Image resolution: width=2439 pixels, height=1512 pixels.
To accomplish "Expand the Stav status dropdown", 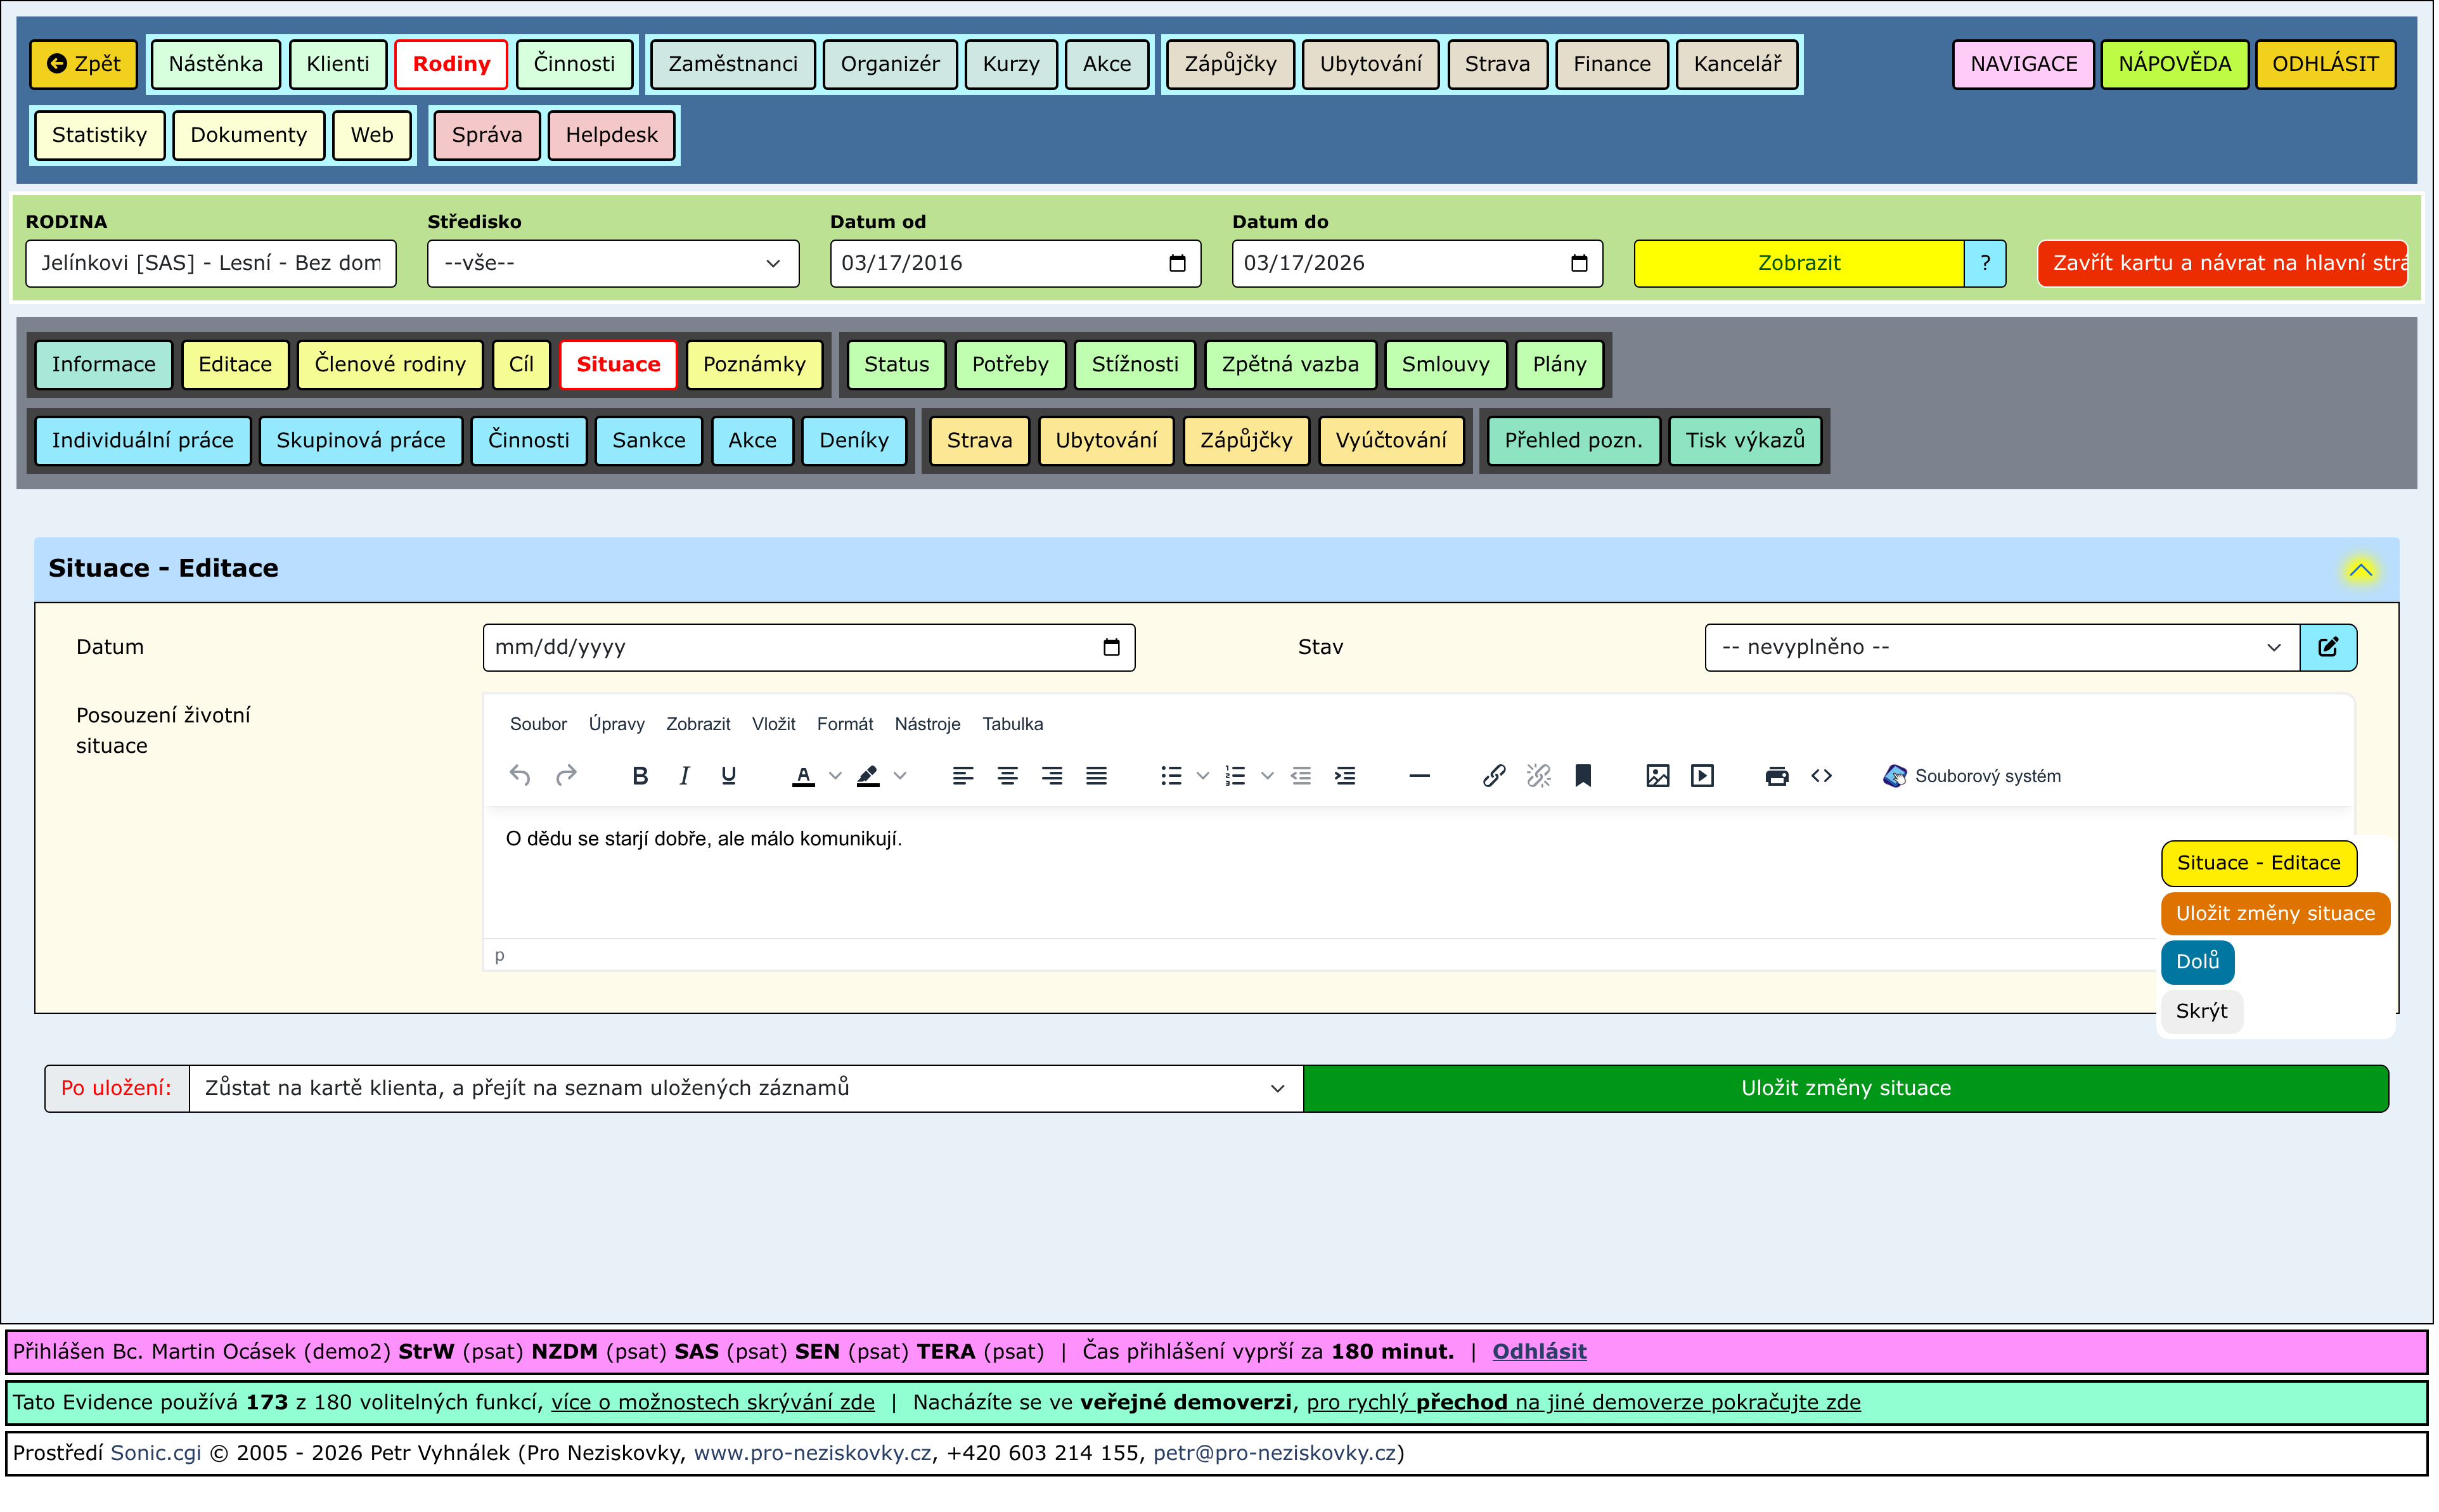I will tap(2000, 647).
